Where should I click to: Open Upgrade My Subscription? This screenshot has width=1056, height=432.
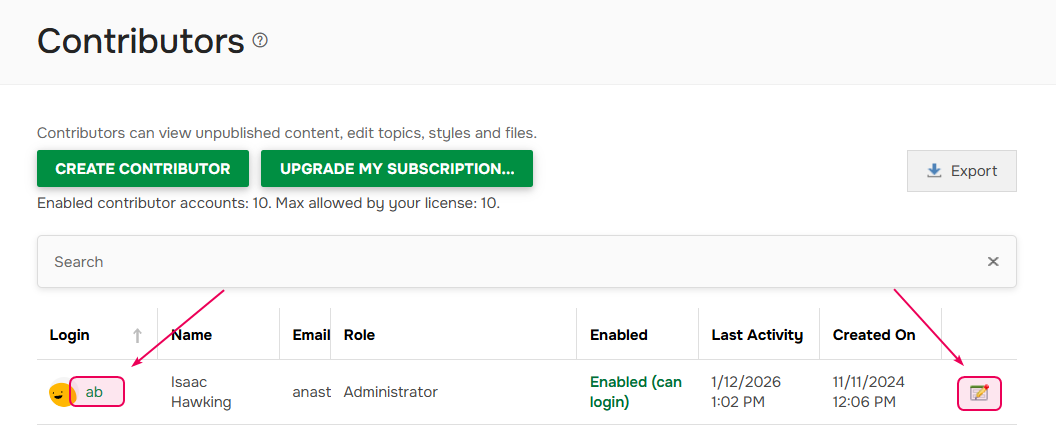click(x=397, y=169)
